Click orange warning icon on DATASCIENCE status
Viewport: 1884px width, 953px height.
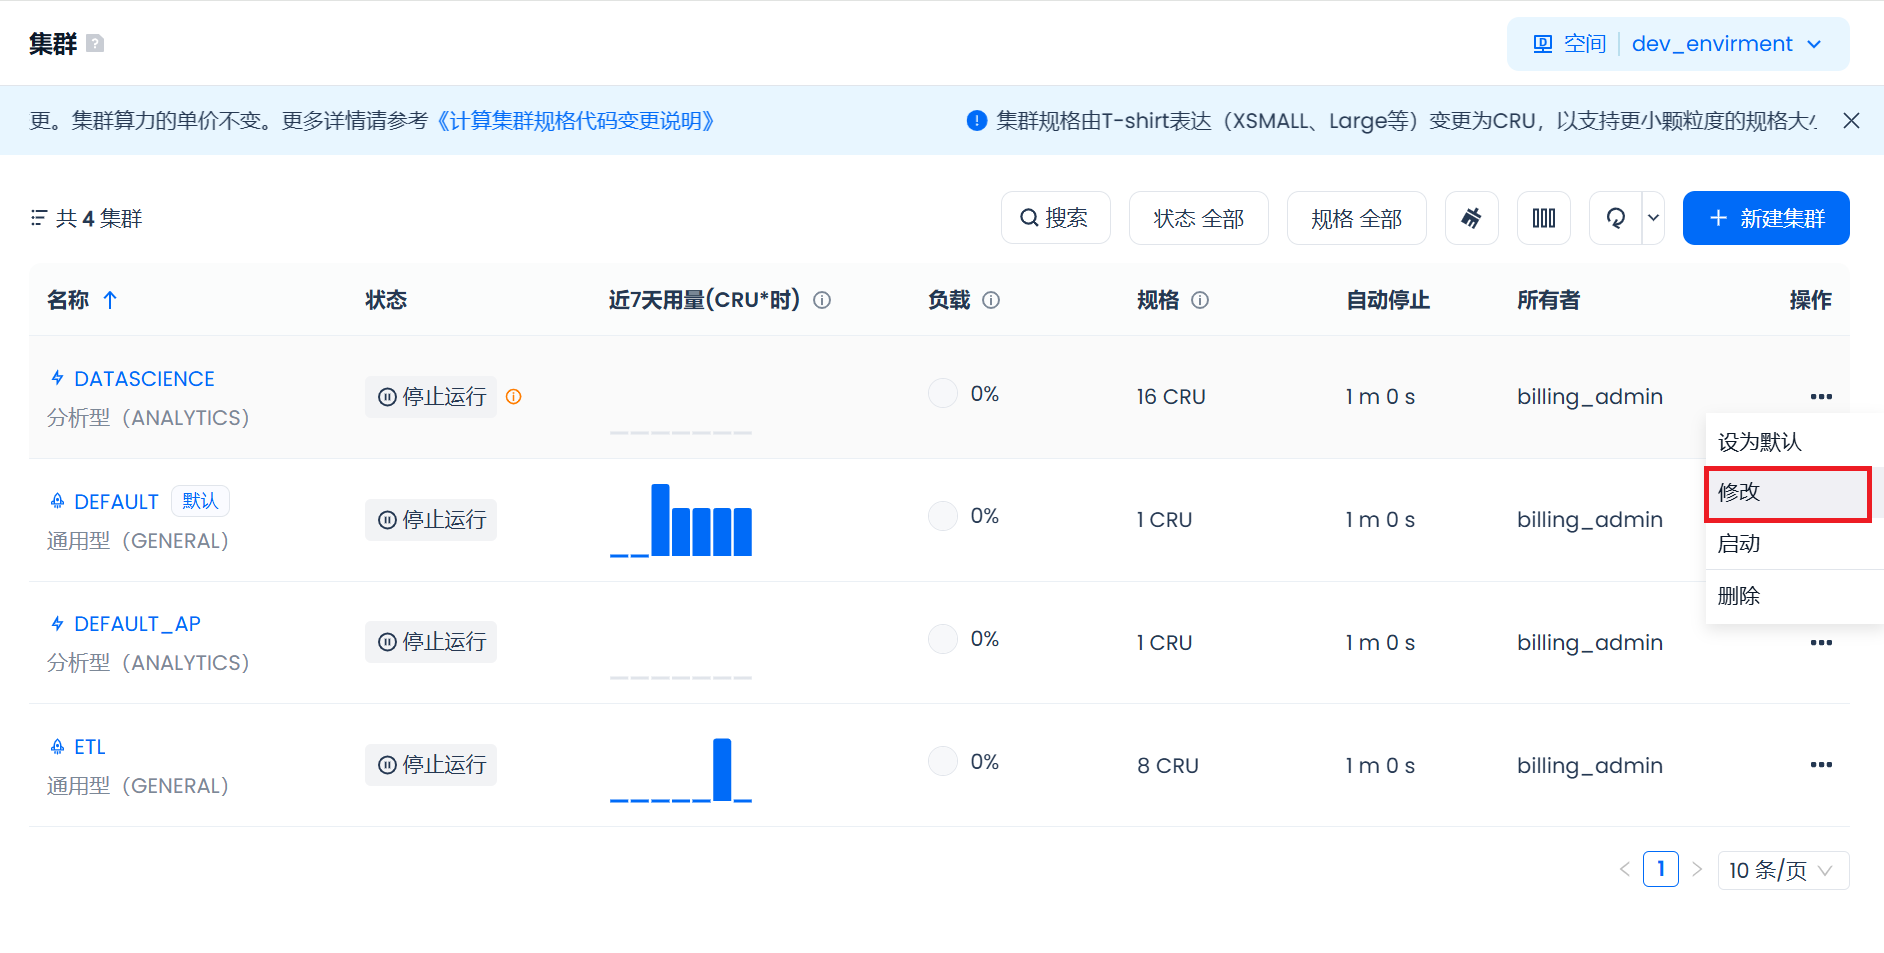click(514, 397)
